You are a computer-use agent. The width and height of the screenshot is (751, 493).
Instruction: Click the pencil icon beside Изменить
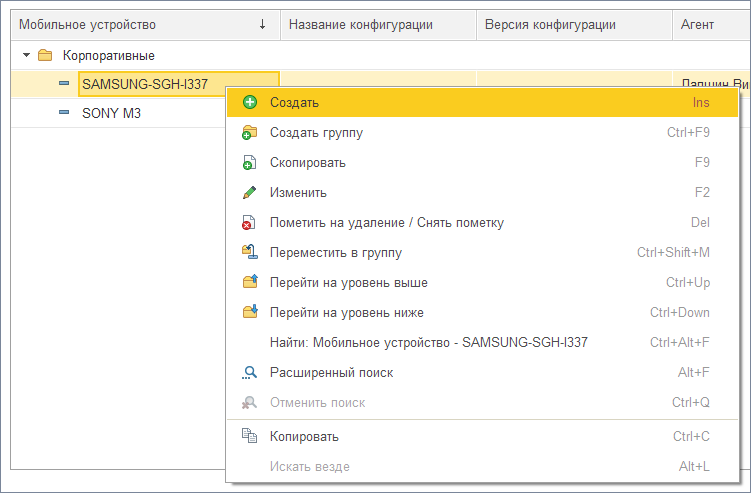tap(250, 193)
